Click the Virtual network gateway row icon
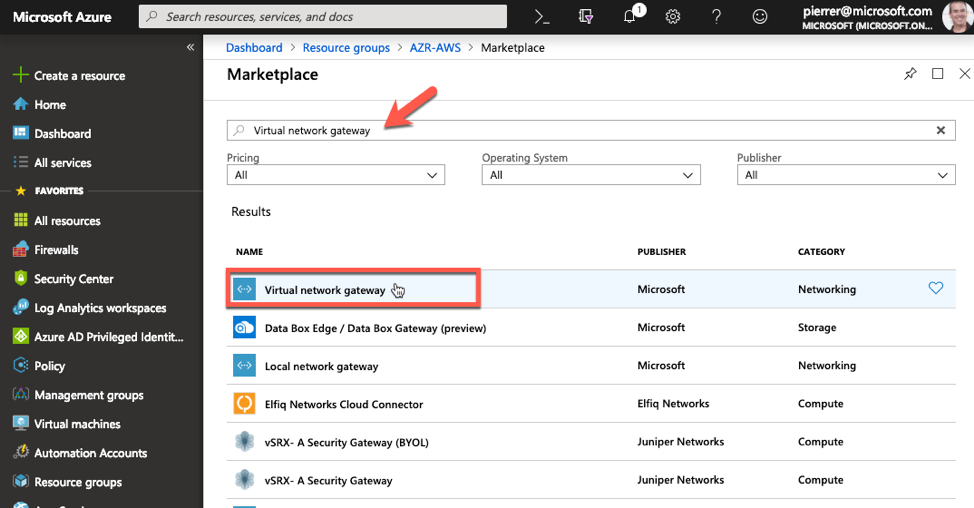 coord(244,289)
